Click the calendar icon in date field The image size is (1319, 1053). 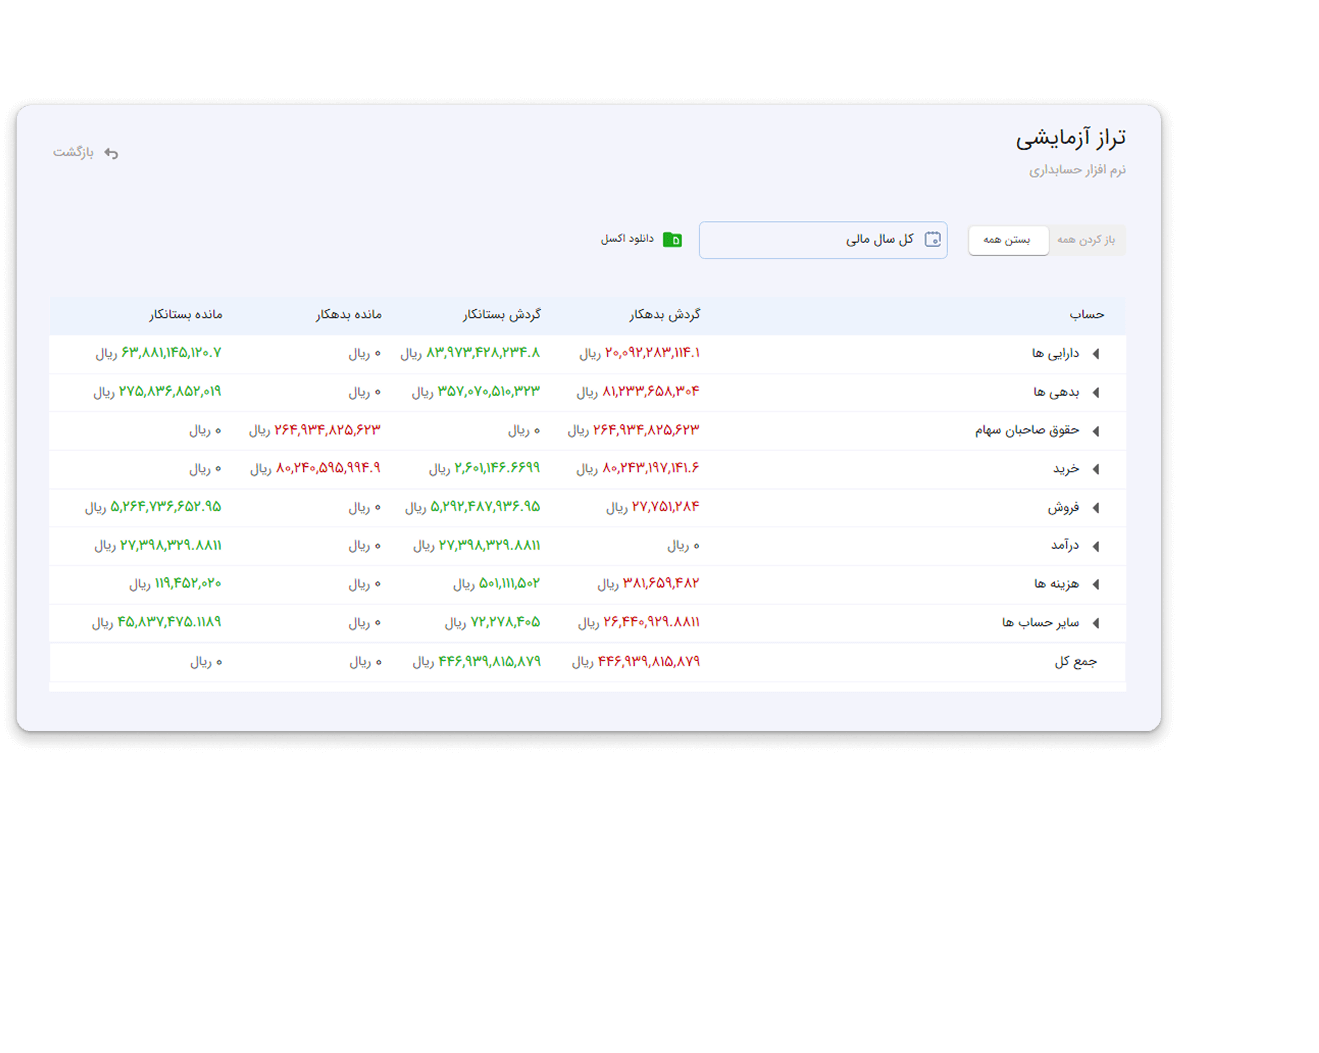(932, 239)
